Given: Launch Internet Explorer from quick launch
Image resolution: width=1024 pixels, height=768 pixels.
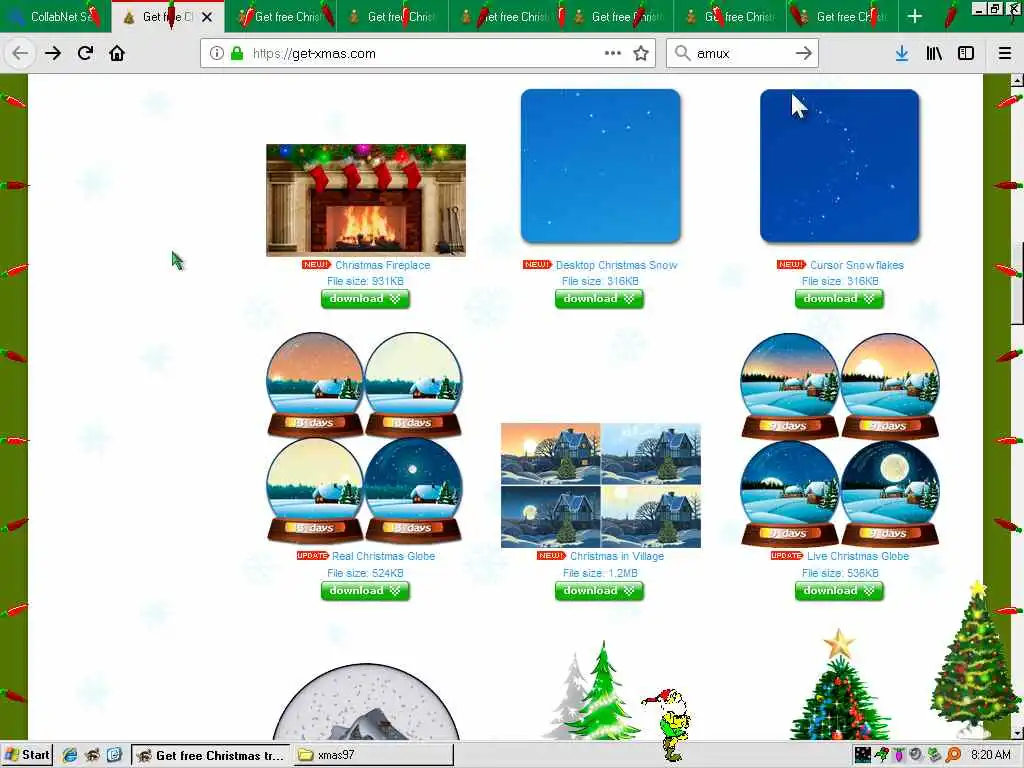Looking at the screenshot, I should click(70, 756).
